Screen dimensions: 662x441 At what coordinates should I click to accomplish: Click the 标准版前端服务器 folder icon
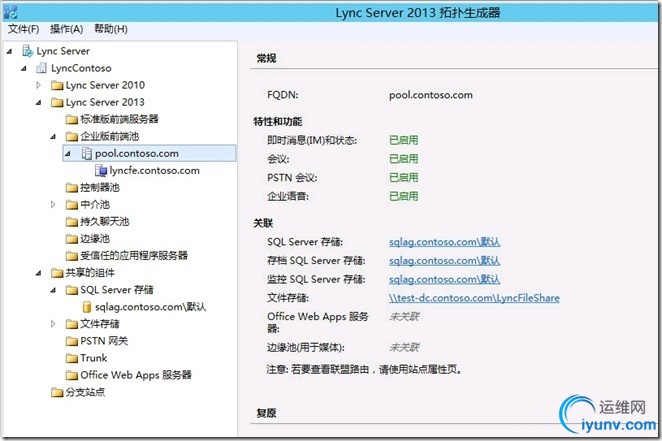point(72,119)
